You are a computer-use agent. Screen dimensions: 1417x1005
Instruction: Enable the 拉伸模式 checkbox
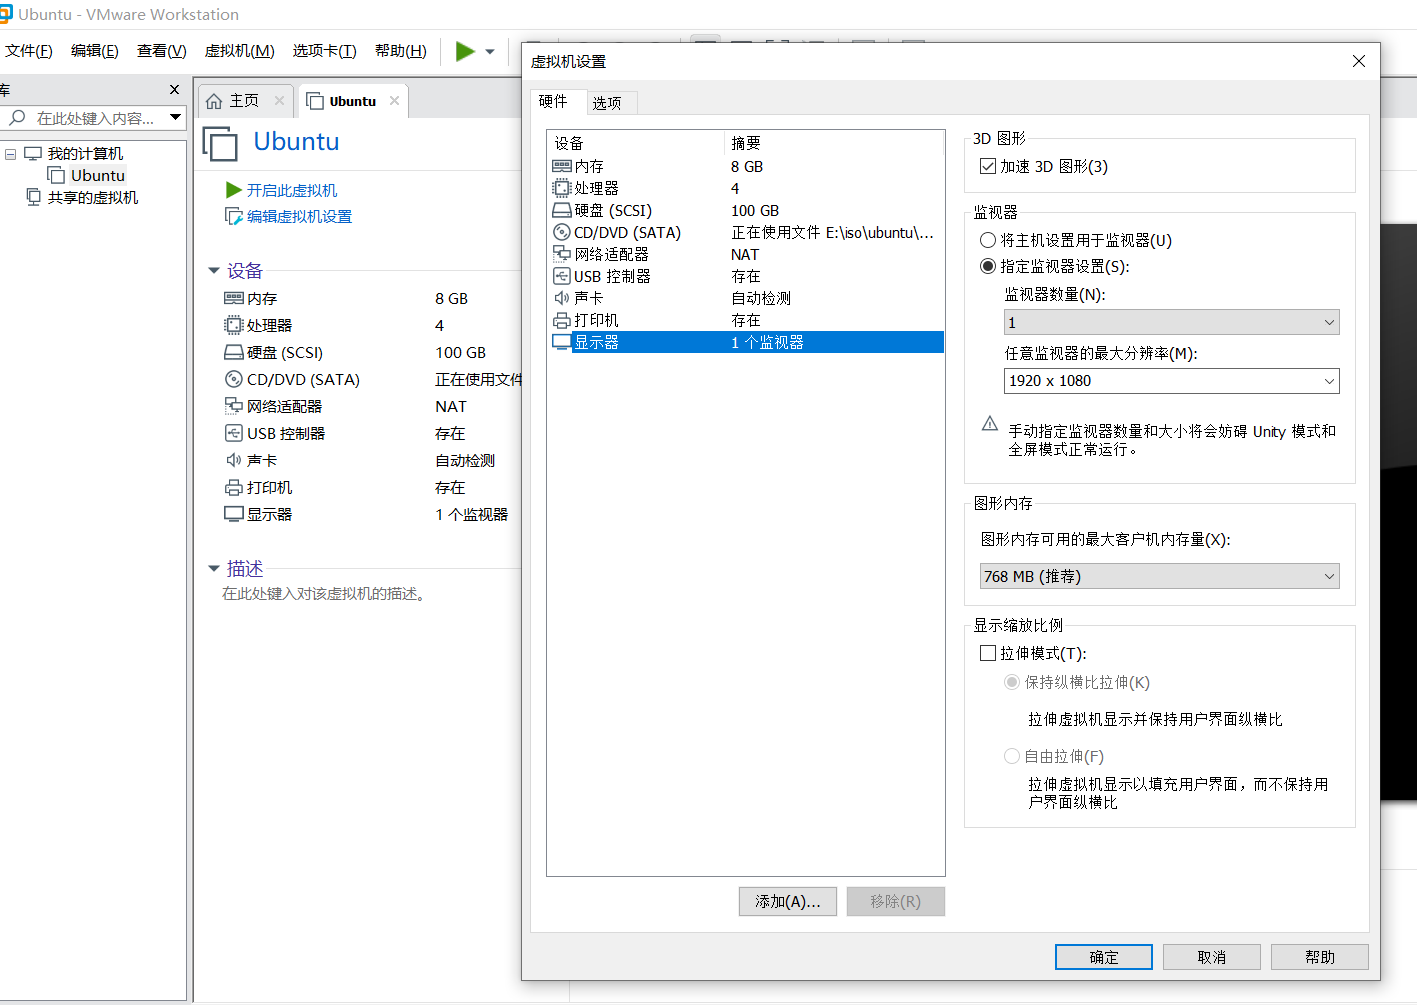pyautogui.click(x=988, y=653)
